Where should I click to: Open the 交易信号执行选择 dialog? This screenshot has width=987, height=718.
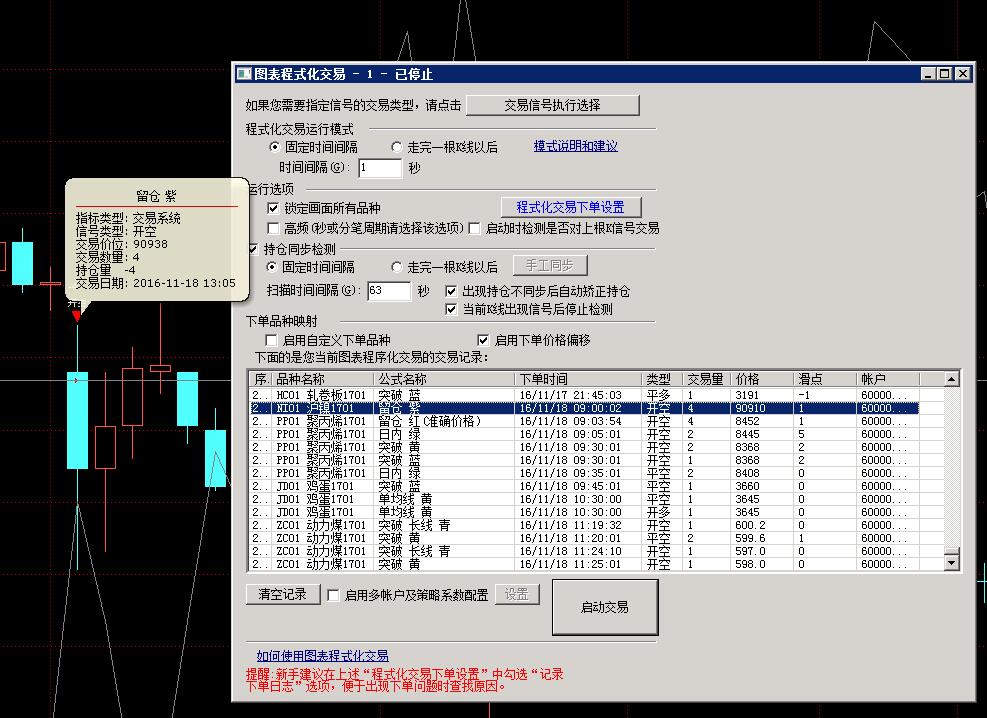tap(553, 105)
